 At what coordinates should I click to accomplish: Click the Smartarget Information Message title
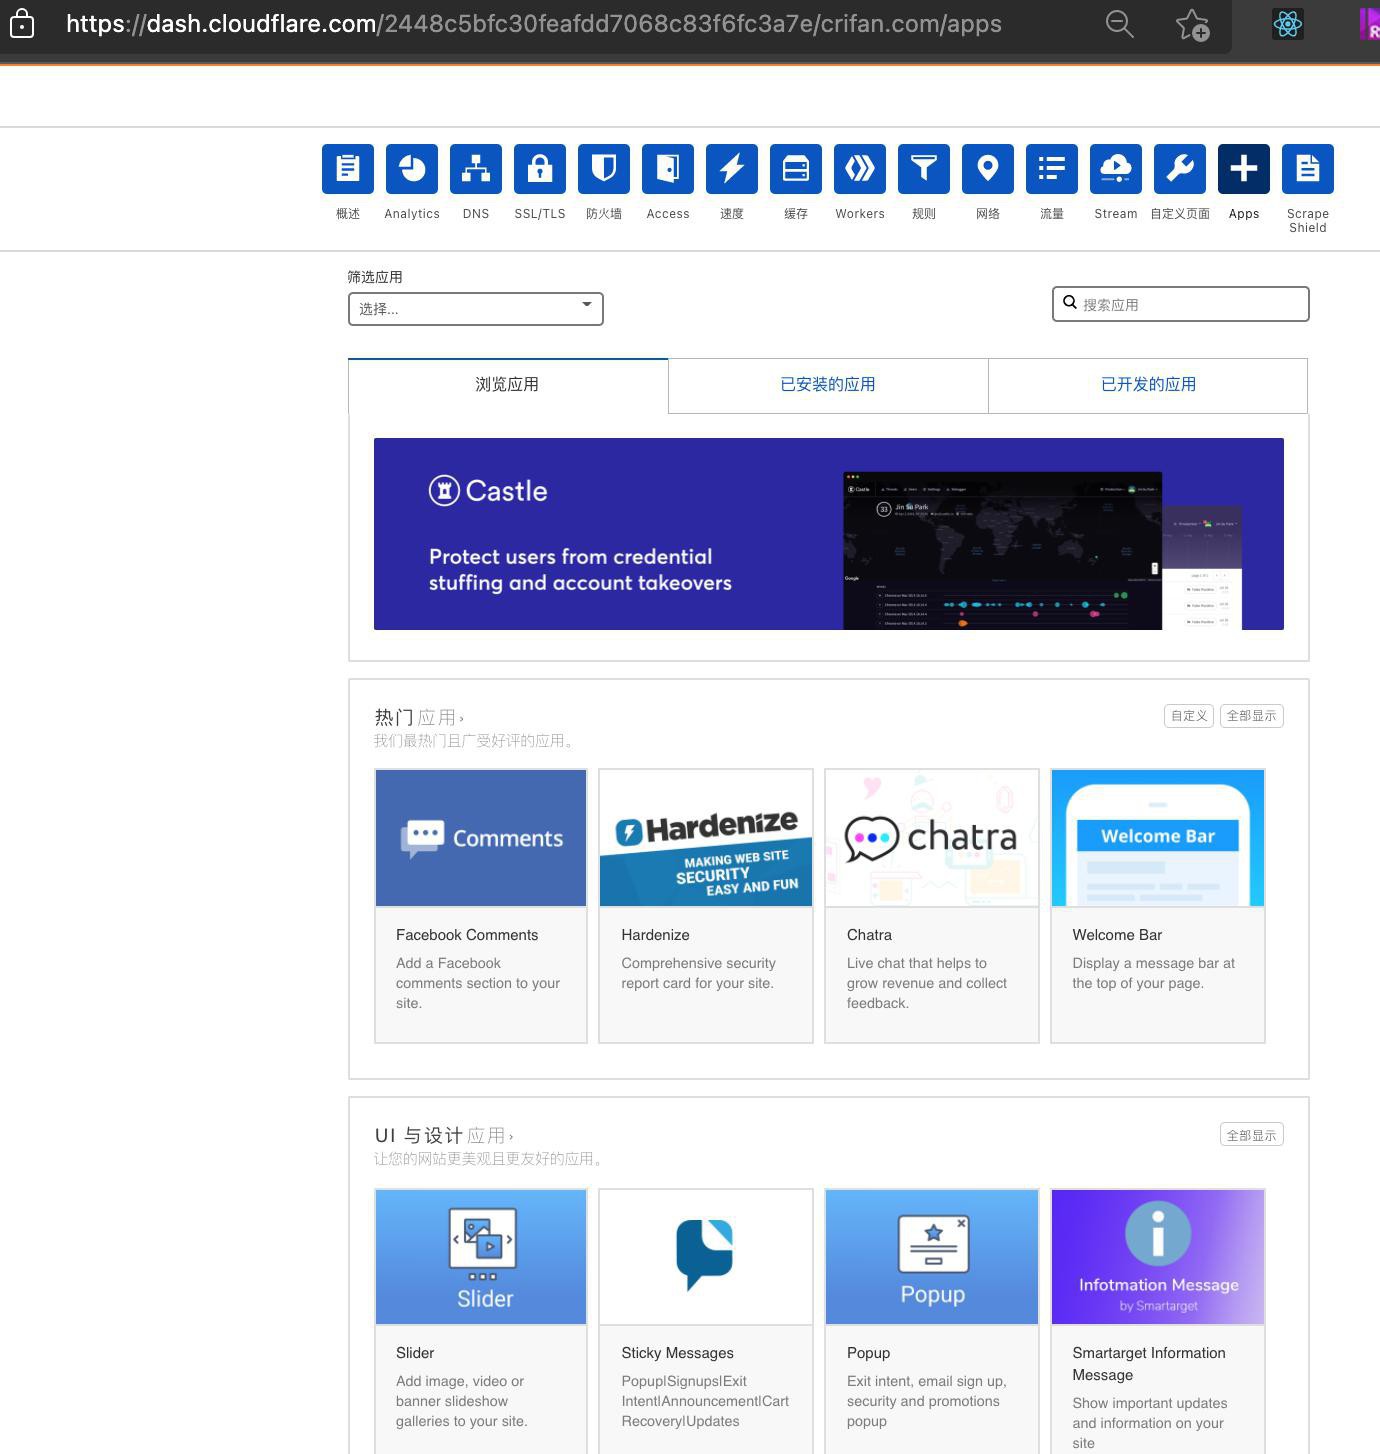1149,1364
